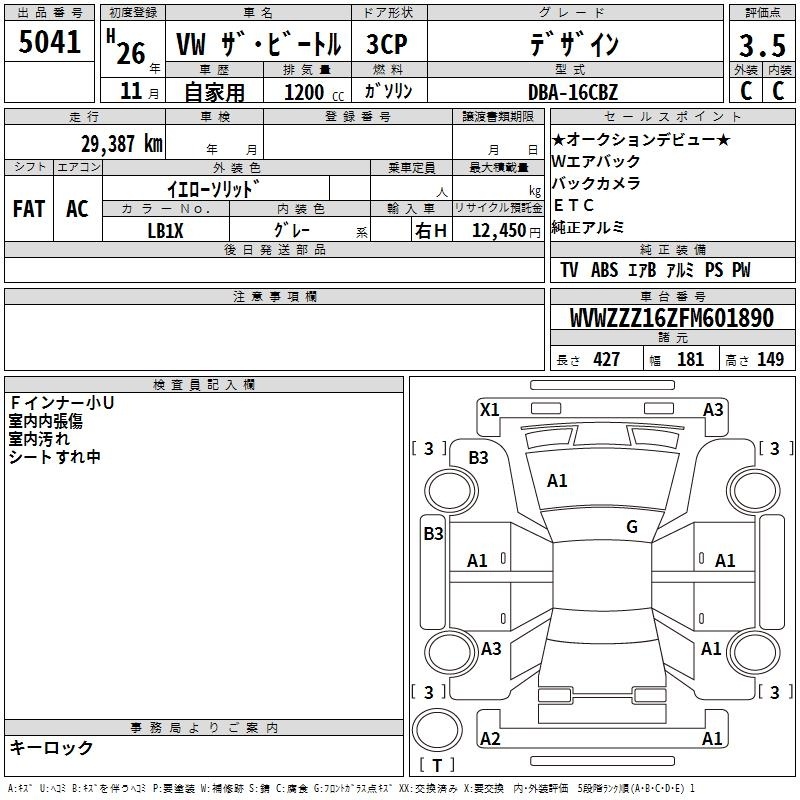Click chassis number WVWZZZ16ZFM601890
800x800 pixels.
[x=671, y=318]
